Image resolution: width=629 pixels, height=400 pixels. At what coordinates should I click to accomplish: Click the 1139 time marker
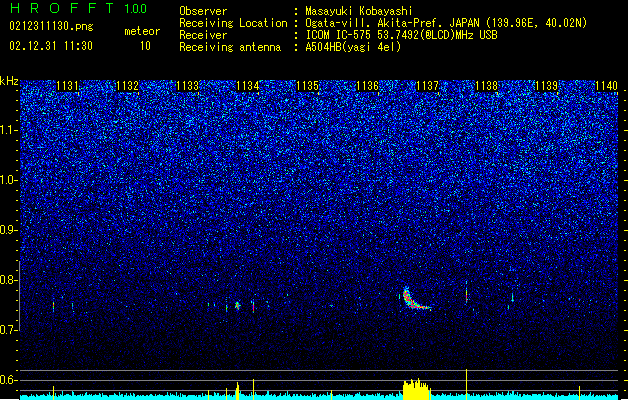(x=547, y=86)
